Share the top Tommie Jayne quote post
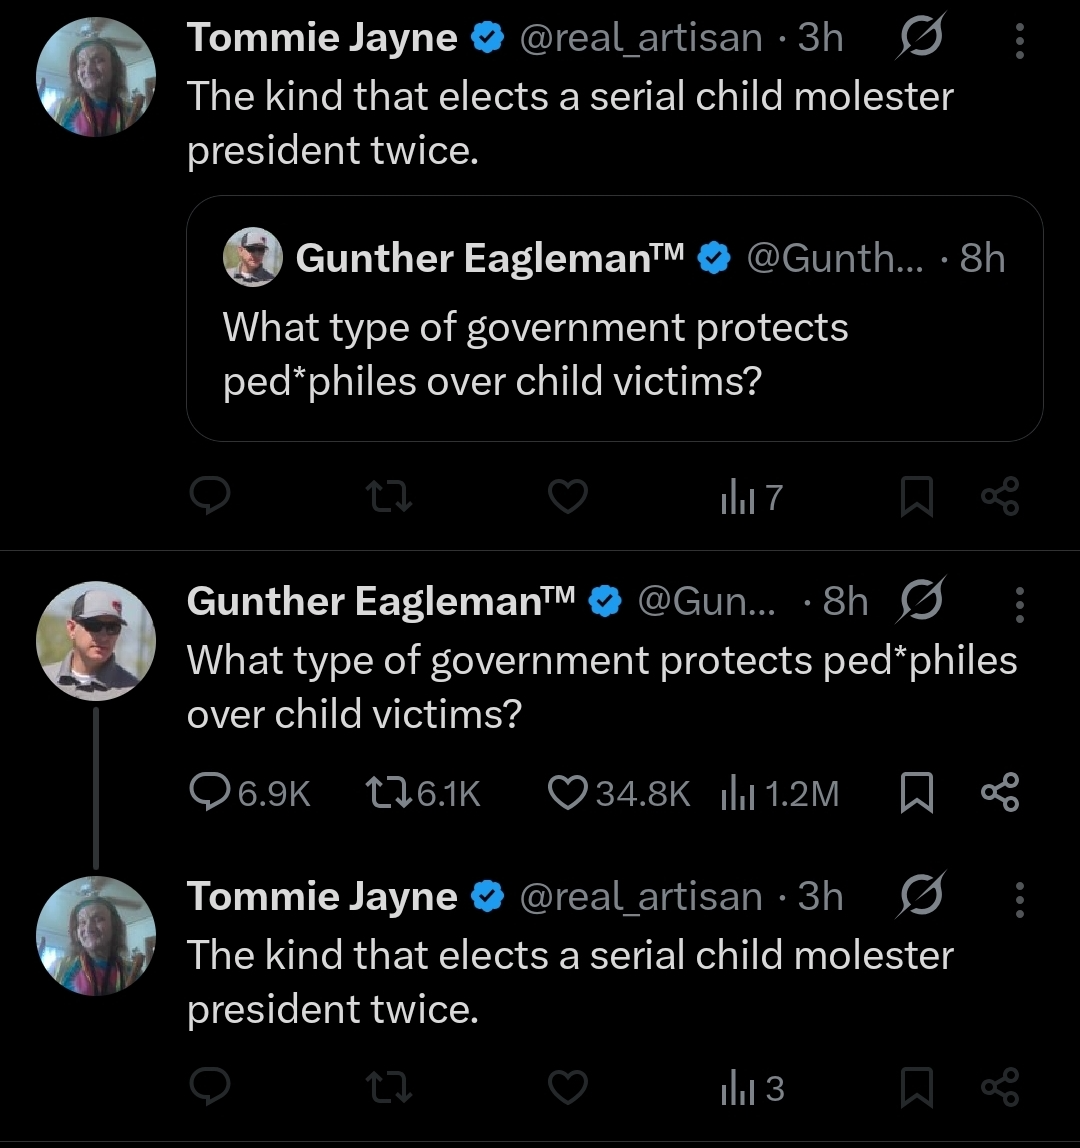Viewport: 1080px width, 1148px height. (1000, 496)
